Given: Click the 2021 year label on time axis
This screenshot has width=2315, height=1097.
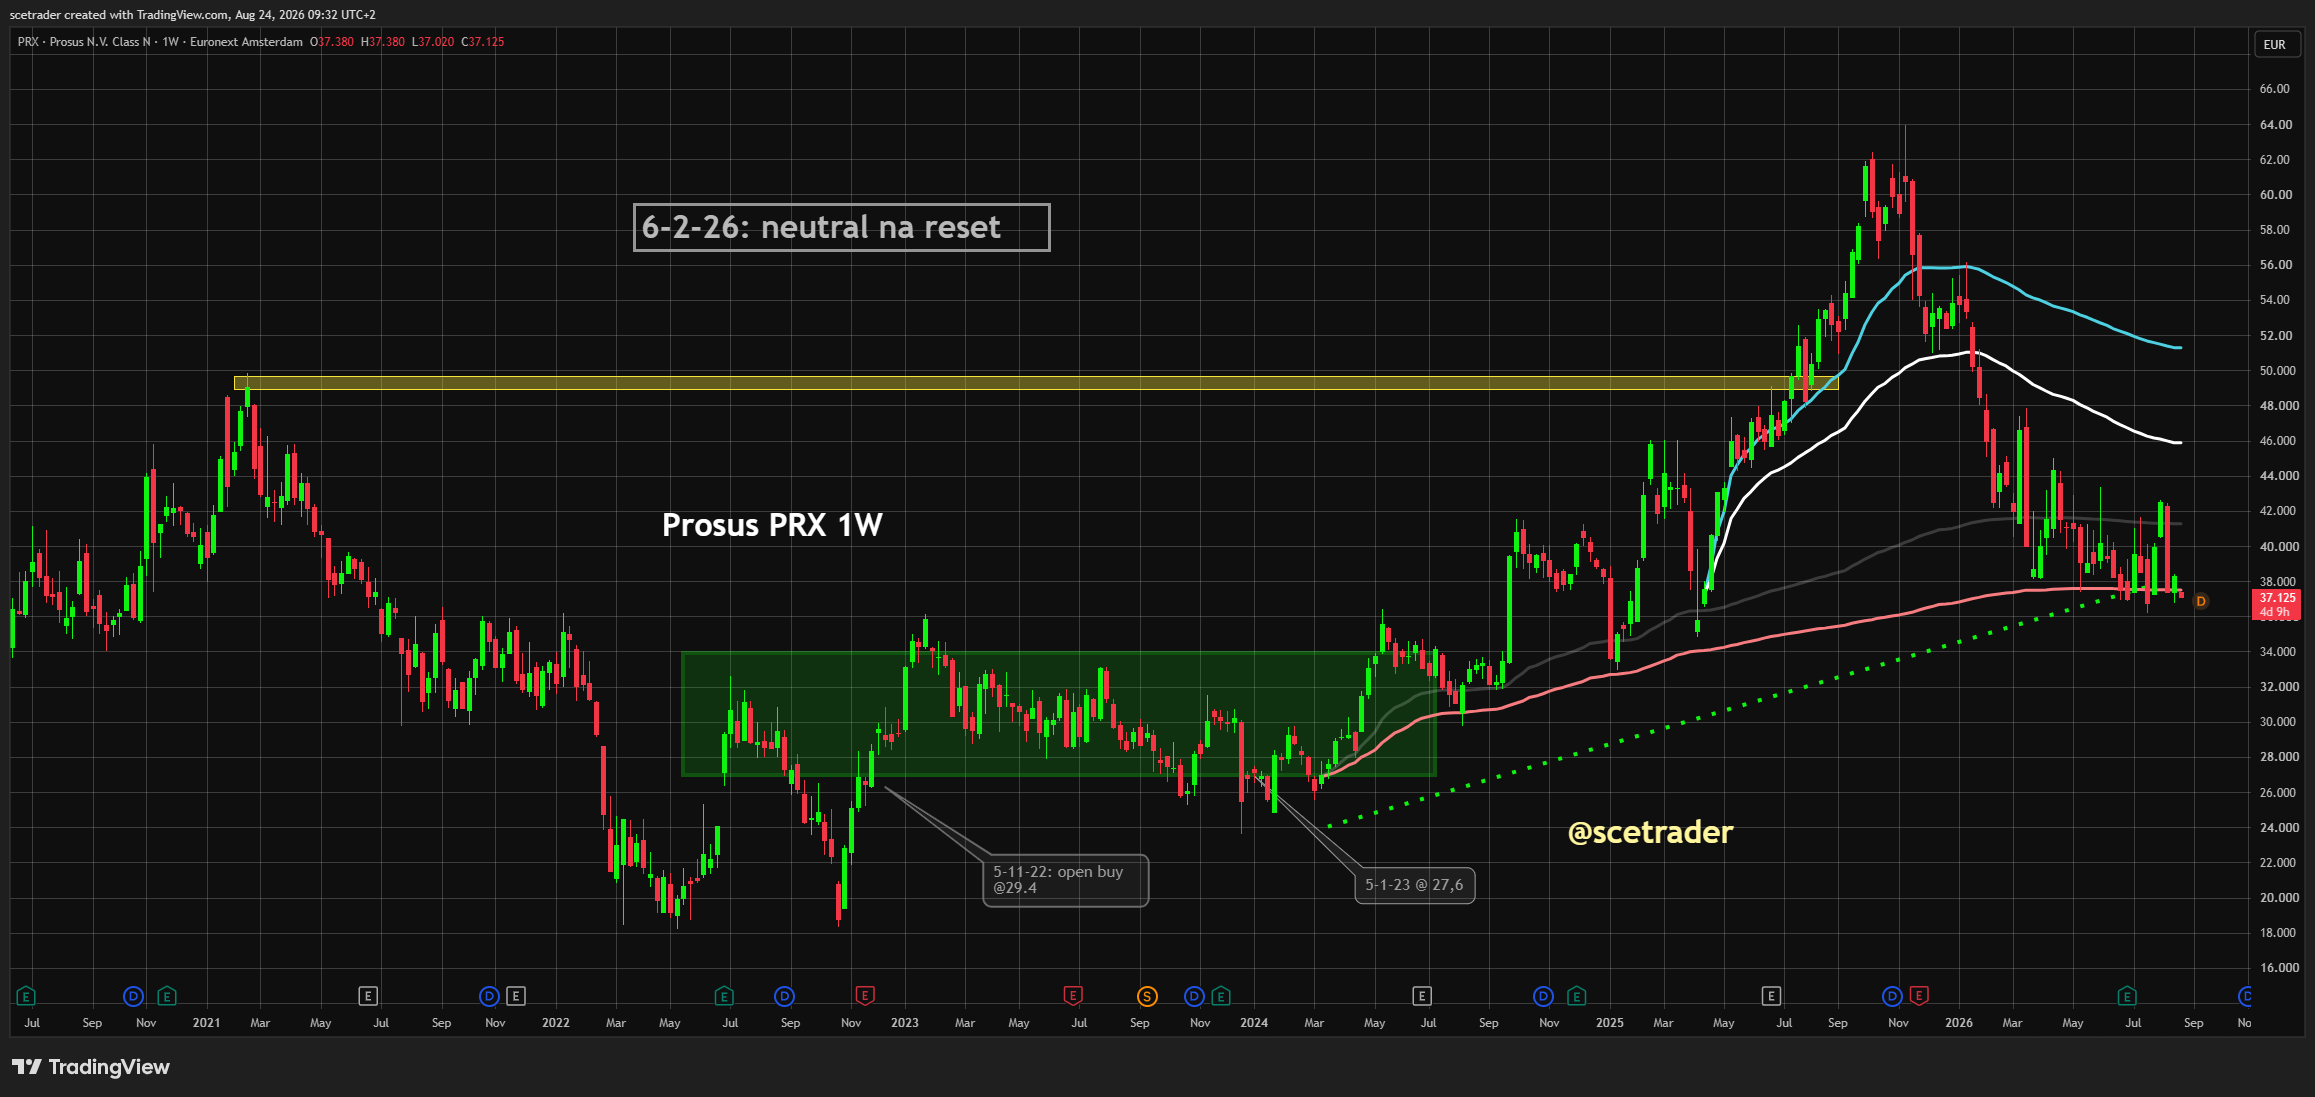Looking at the screenshot, I should 206,1023.
